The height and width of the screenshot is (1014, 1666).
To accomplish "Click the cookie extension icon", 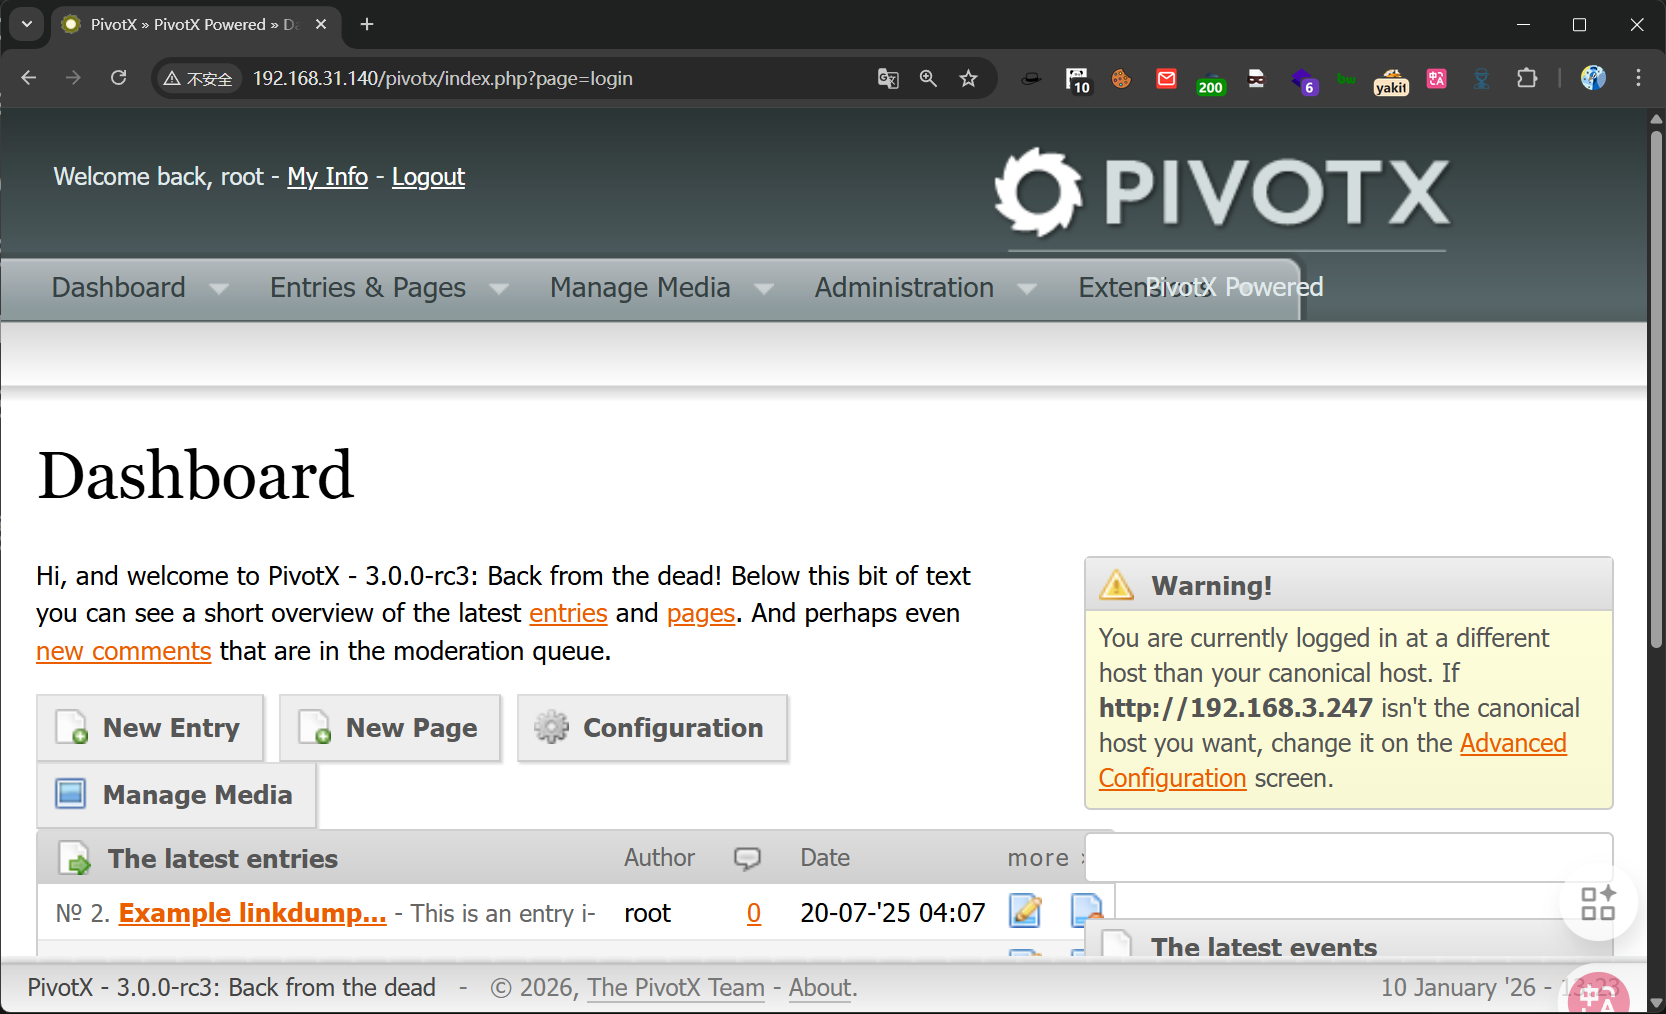I will point(1121,79).
